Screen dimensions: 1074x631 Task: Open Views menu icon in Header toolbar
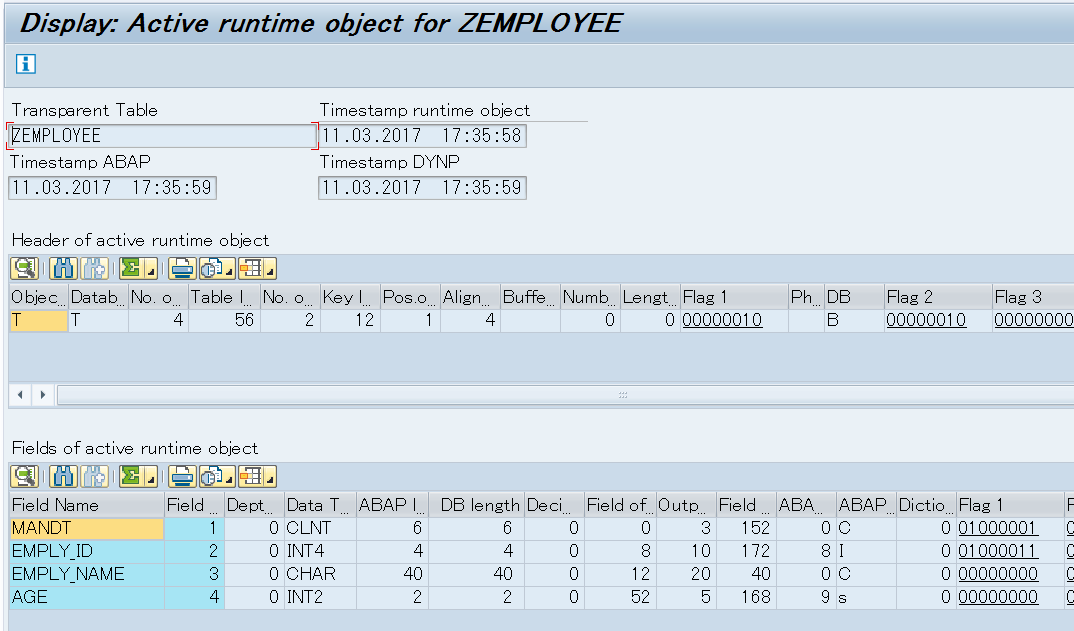coord(216,269)
